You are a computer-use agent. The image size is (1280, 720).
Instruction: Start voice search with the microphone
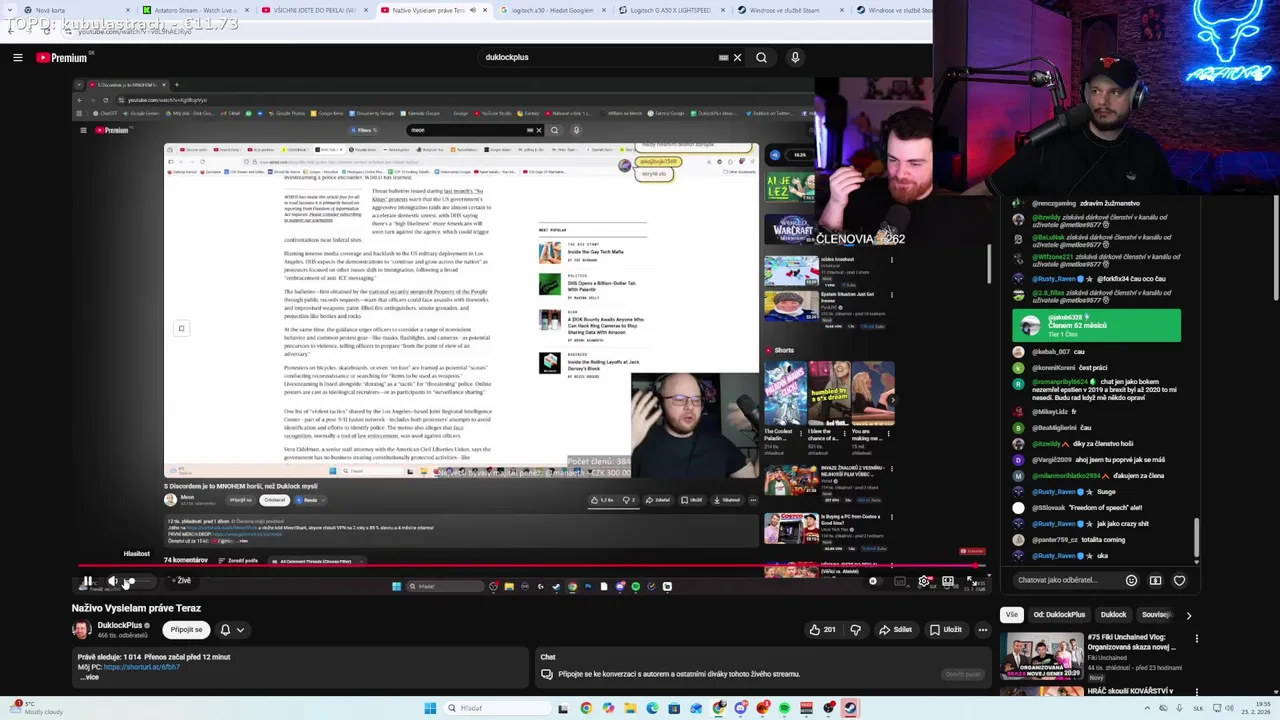[x=795, y=57]
